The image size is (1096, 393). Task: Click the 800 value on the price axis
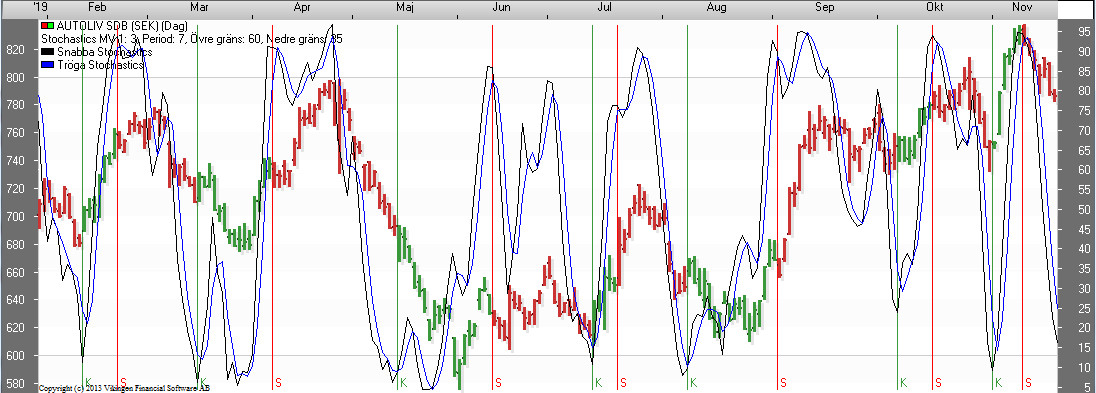tap(14, 78)
